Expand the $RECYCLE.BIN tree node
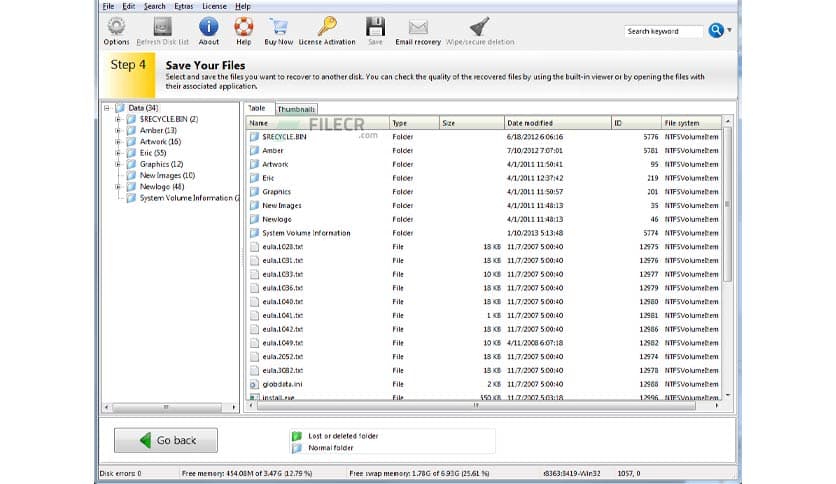Image resolution: width=836 pixels, height=484 pixels. tap(118, 119)
